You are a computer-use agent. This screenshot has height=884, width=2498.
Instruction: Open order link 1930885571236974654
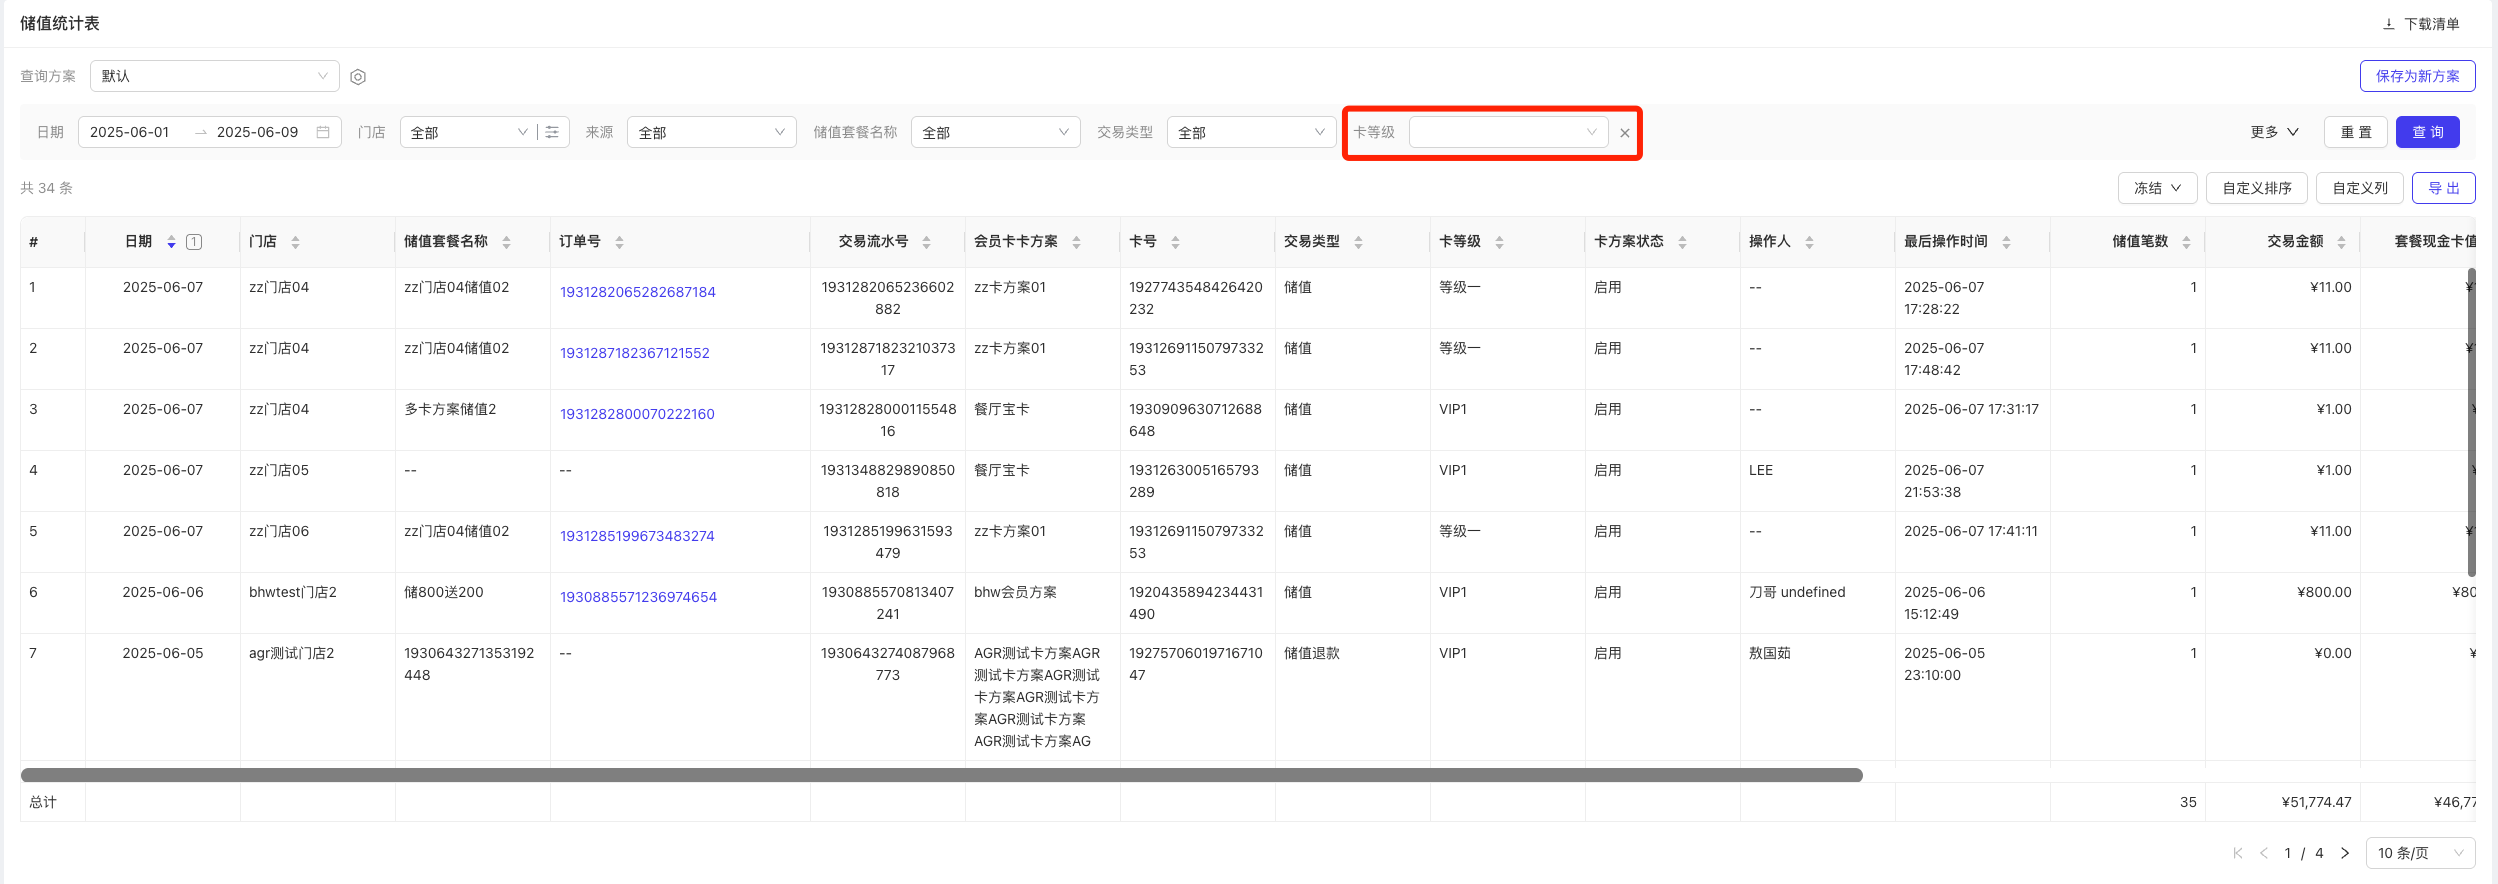coord(638,597)
